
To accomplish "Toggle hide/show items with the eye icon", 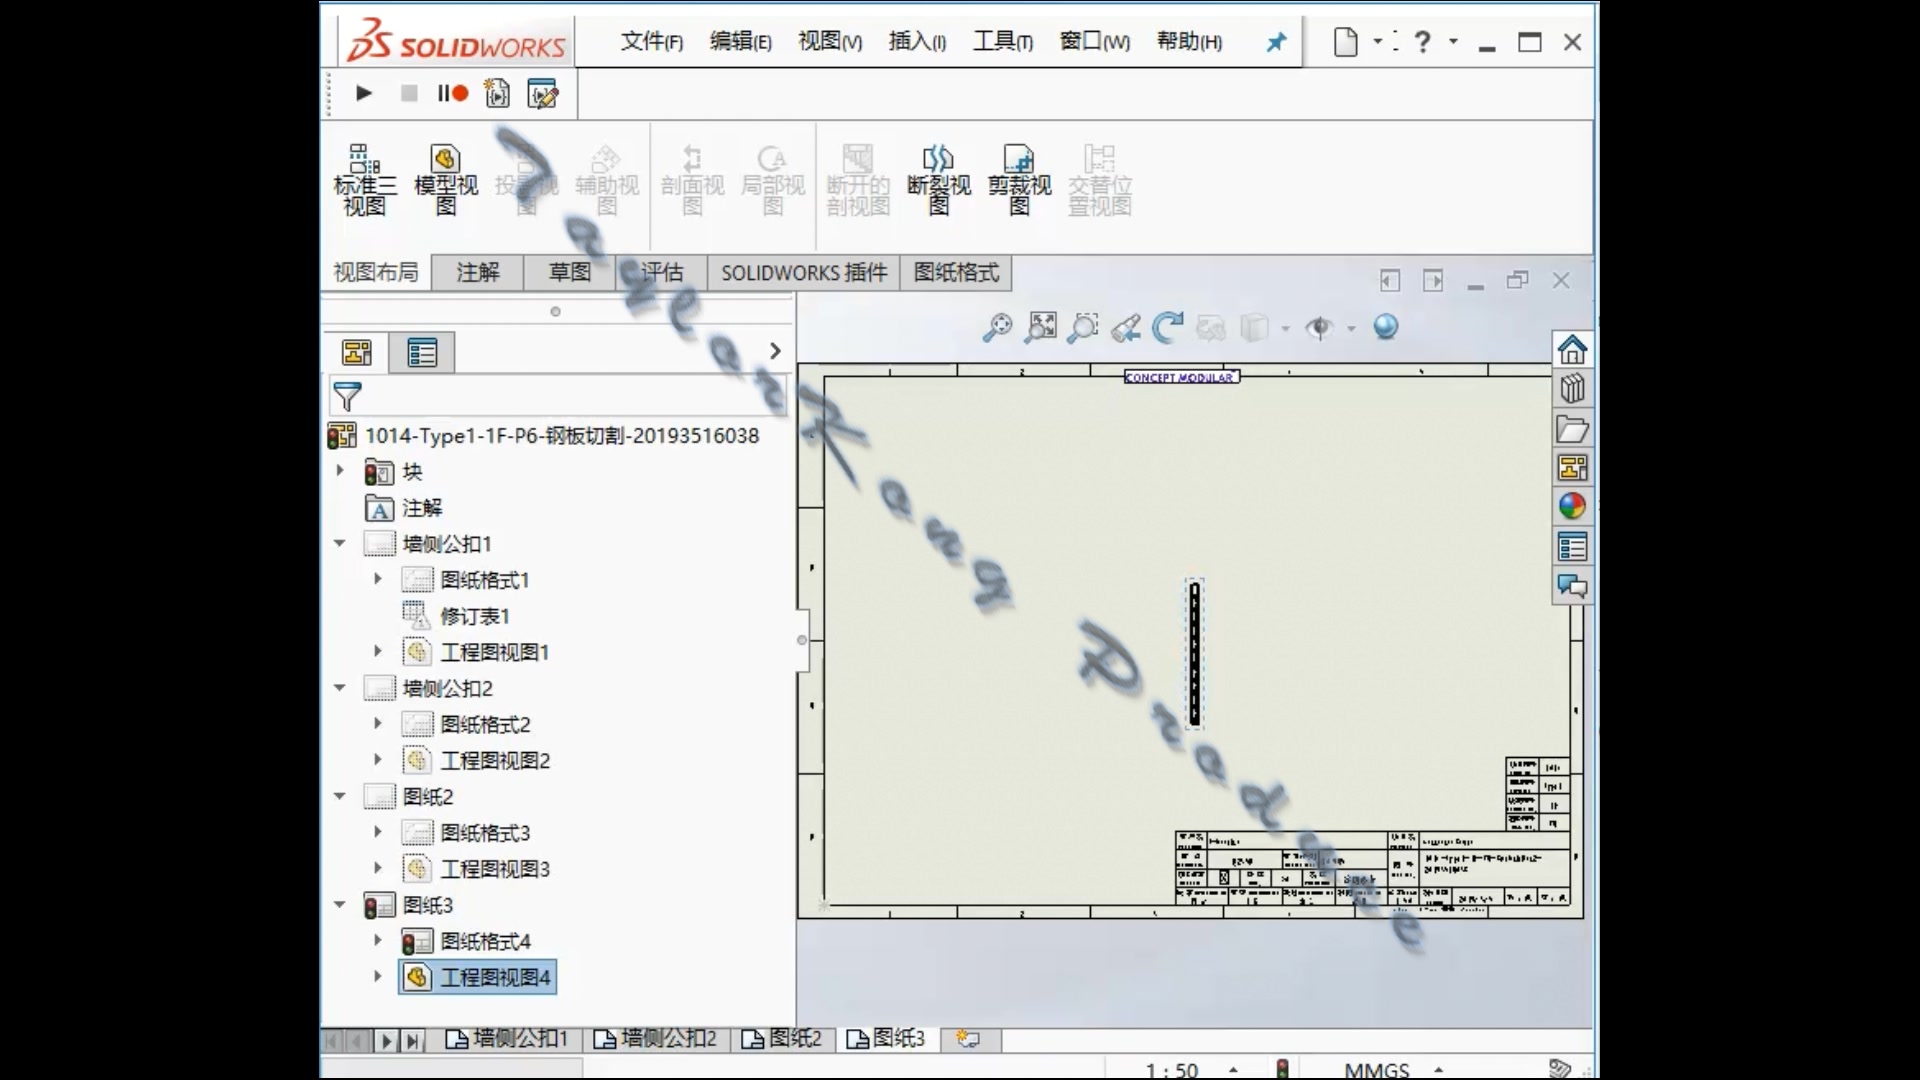I will [1322, 327].
